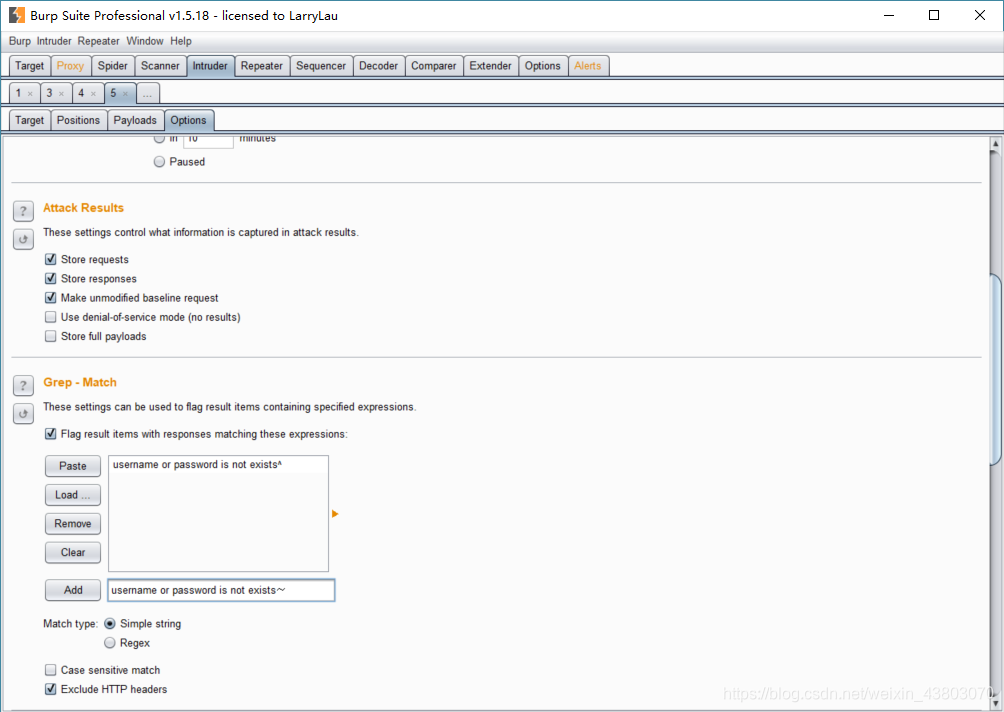Screen dimensions: 1004x712
Task: Click Add button for new expression
Action: click(73, 590)
